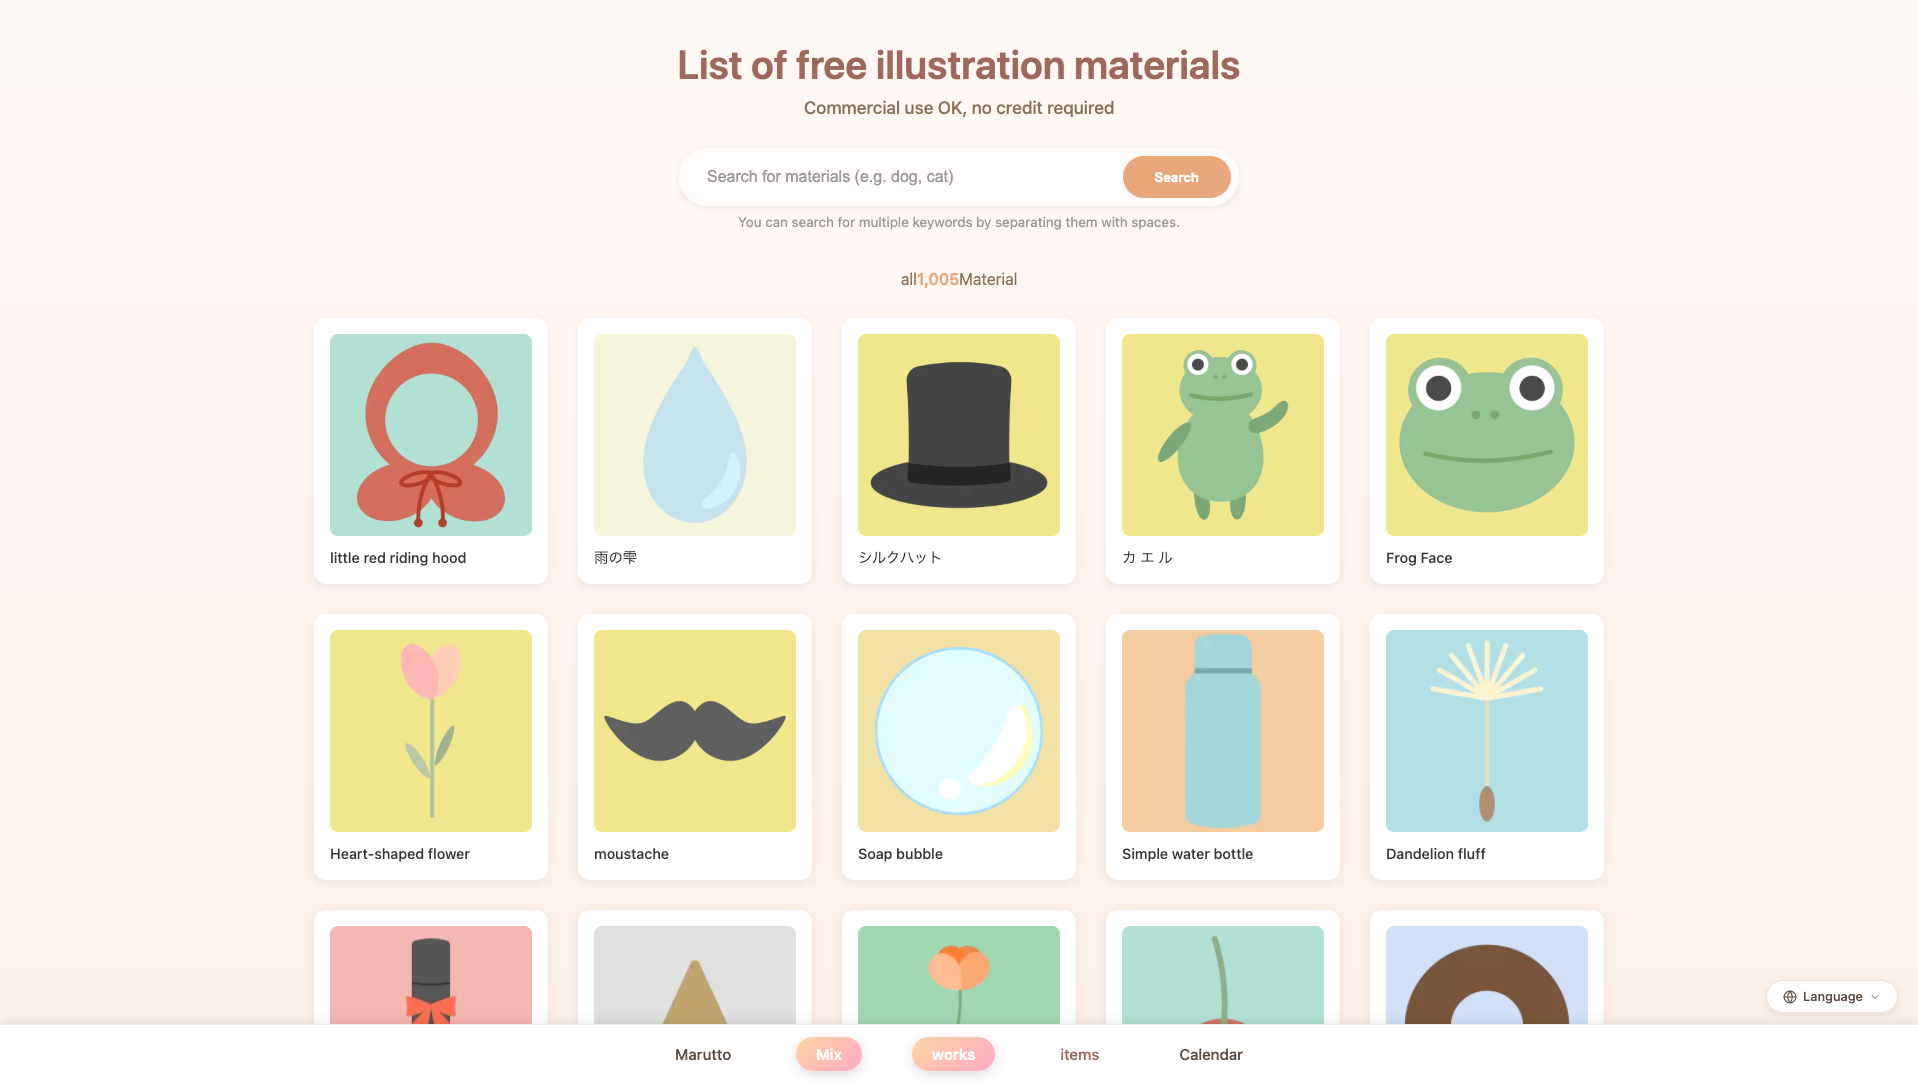Focus the material search input field
Screen dimensions: 1918x1083
905,177
